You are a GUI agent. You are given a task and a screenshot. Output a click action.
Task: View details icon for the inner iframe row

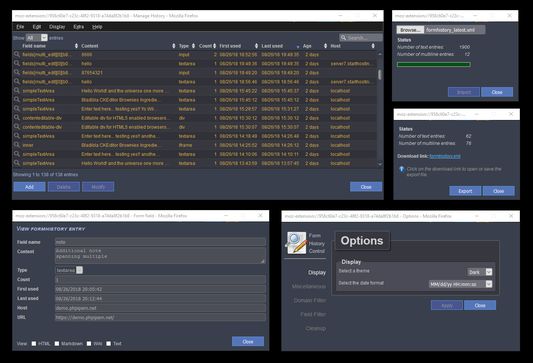(x=17, y=145)
